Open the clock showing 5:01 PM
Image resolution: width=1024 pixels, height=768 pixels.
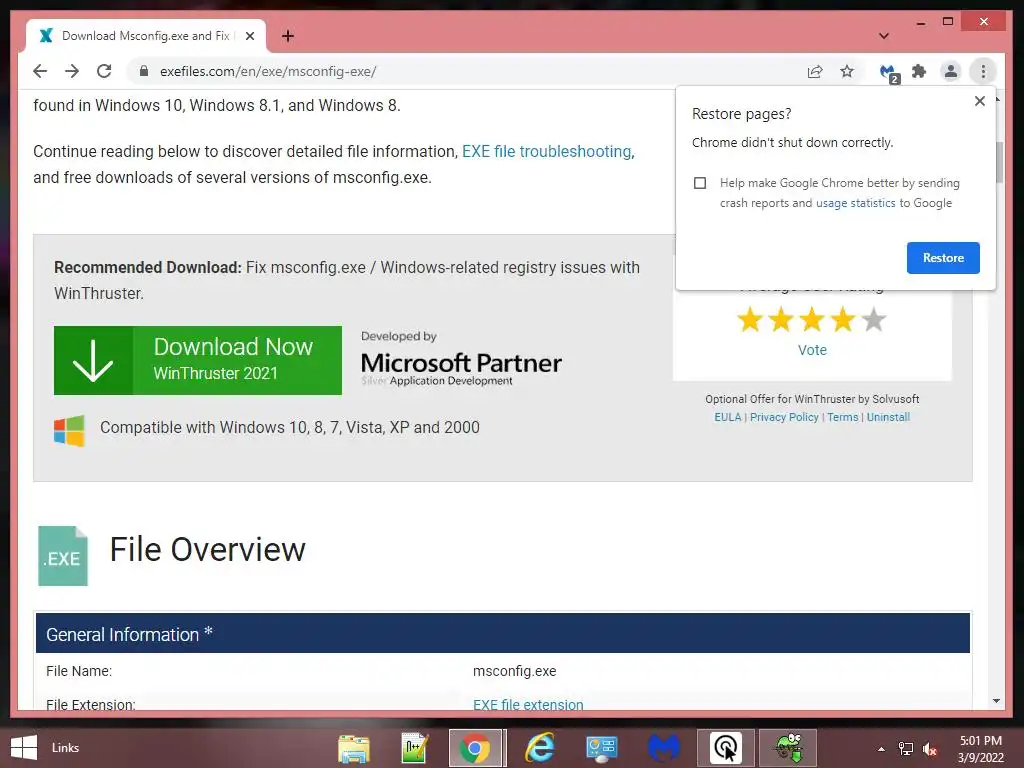[x=980, y=749]
